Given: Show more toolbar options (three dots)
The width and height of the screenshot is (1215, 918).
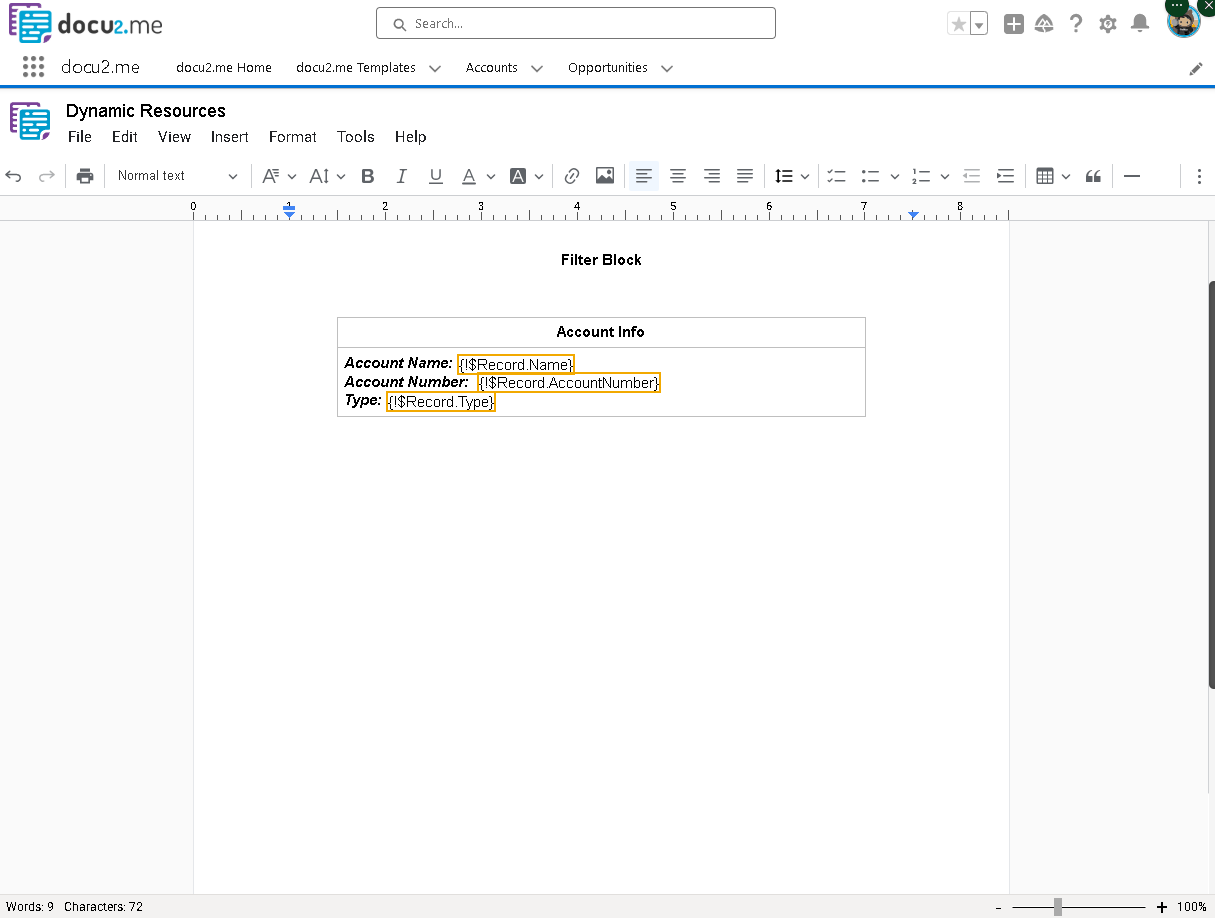Looking at the screenshot, I should (1199, 176).
